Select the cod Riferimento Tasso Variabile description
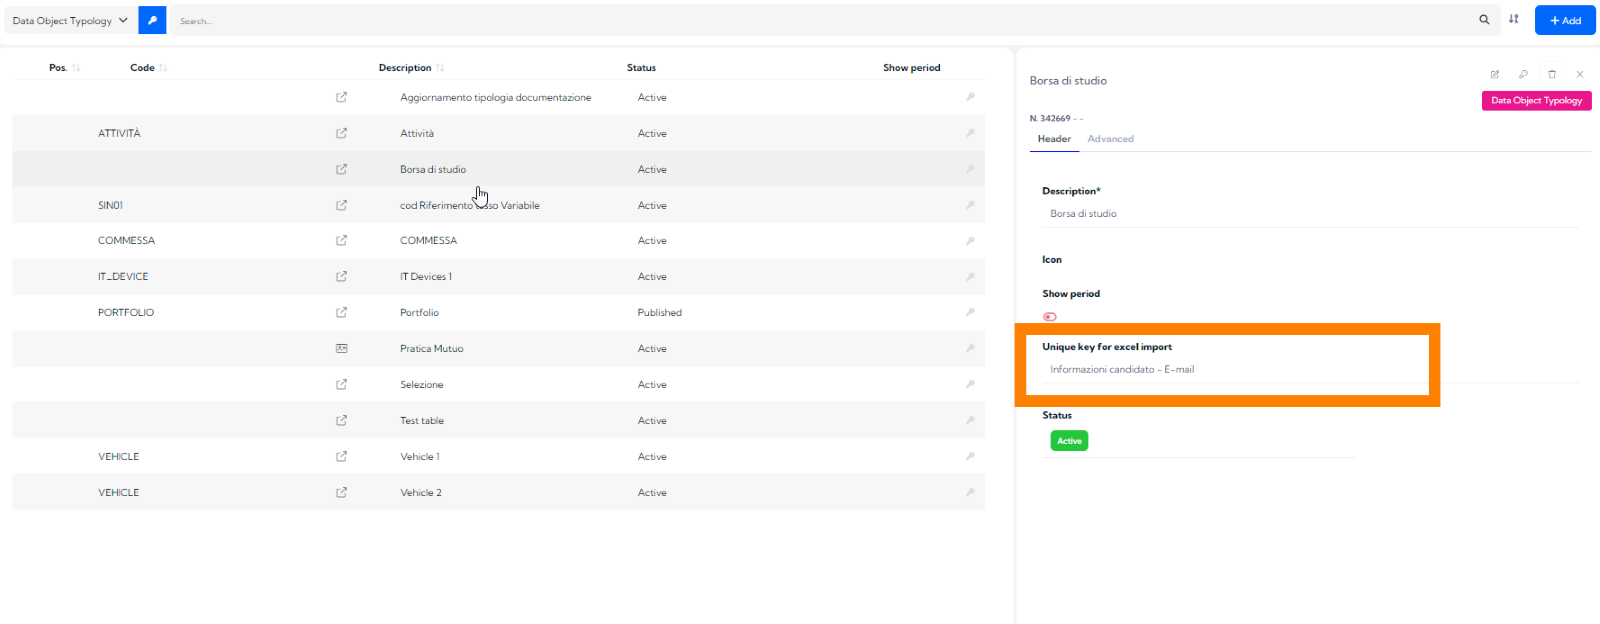The image size is (1600, 624). coord(470,205)
